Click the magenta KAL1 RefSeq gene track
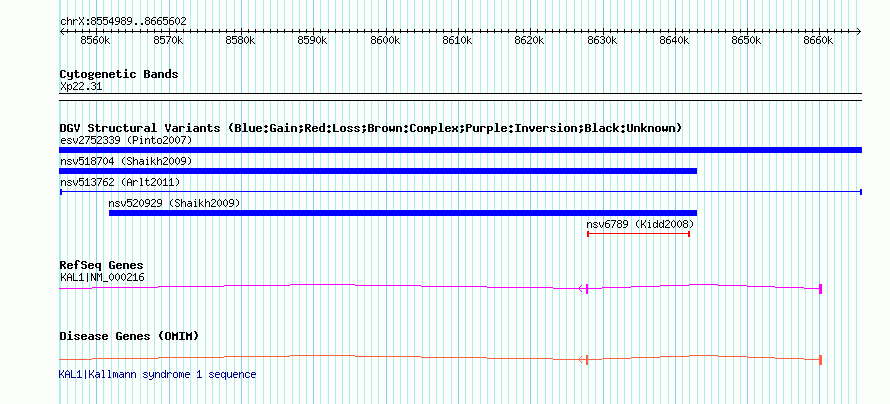This screenshot has height=404, width=890. 440,288
